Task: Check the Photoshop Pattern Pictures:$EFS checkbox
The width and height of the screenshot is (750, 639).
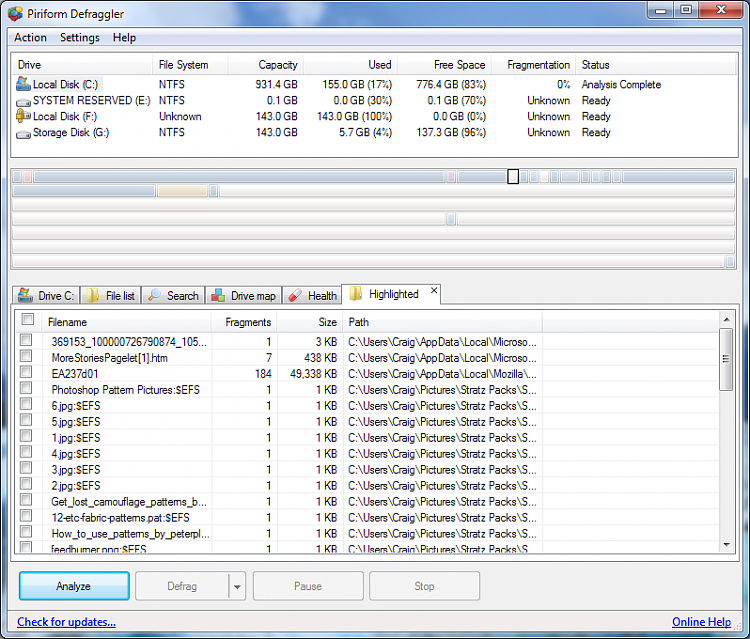Action: [x=26, y=388]
